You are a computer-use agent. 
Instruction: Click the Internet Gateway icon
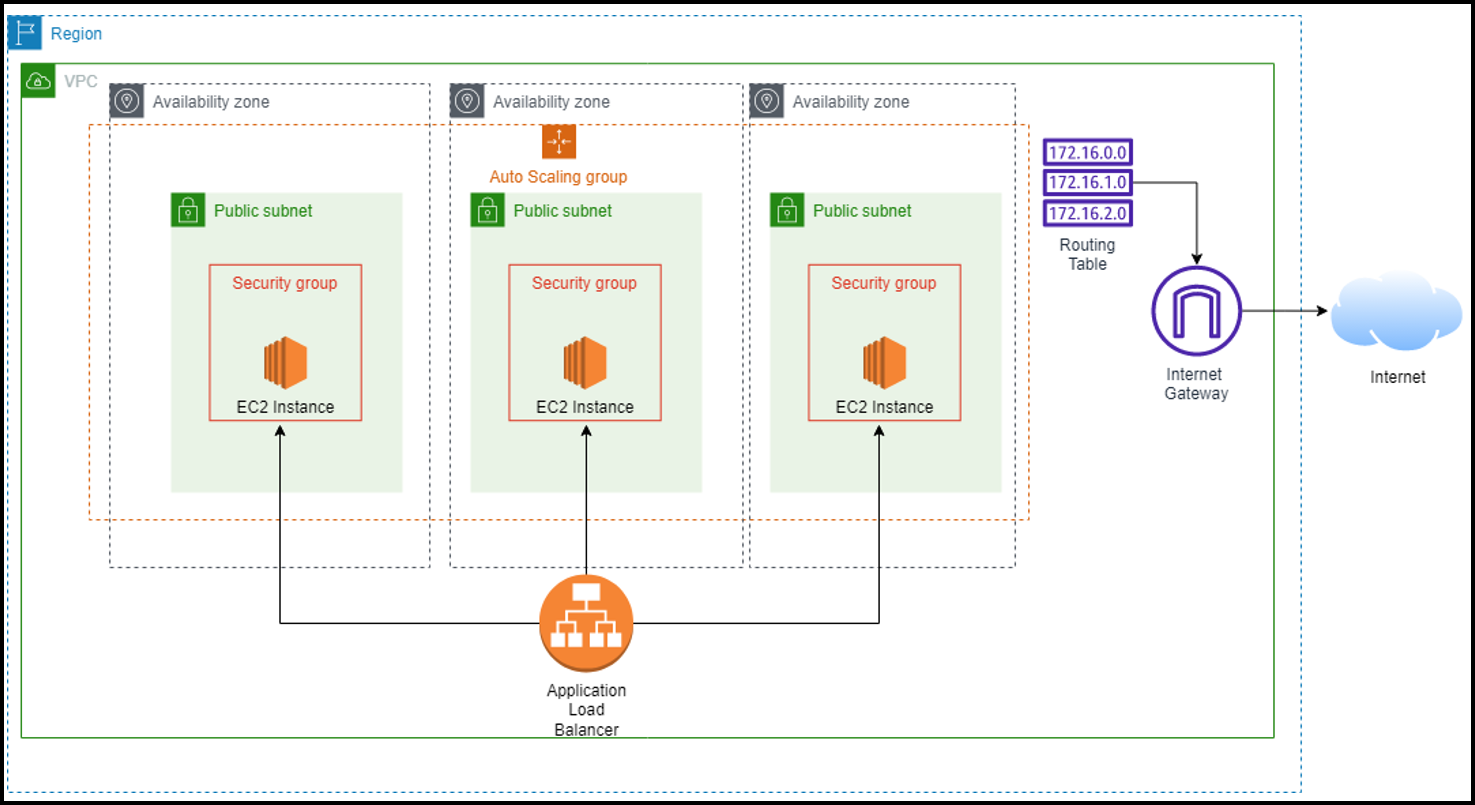1196,311
